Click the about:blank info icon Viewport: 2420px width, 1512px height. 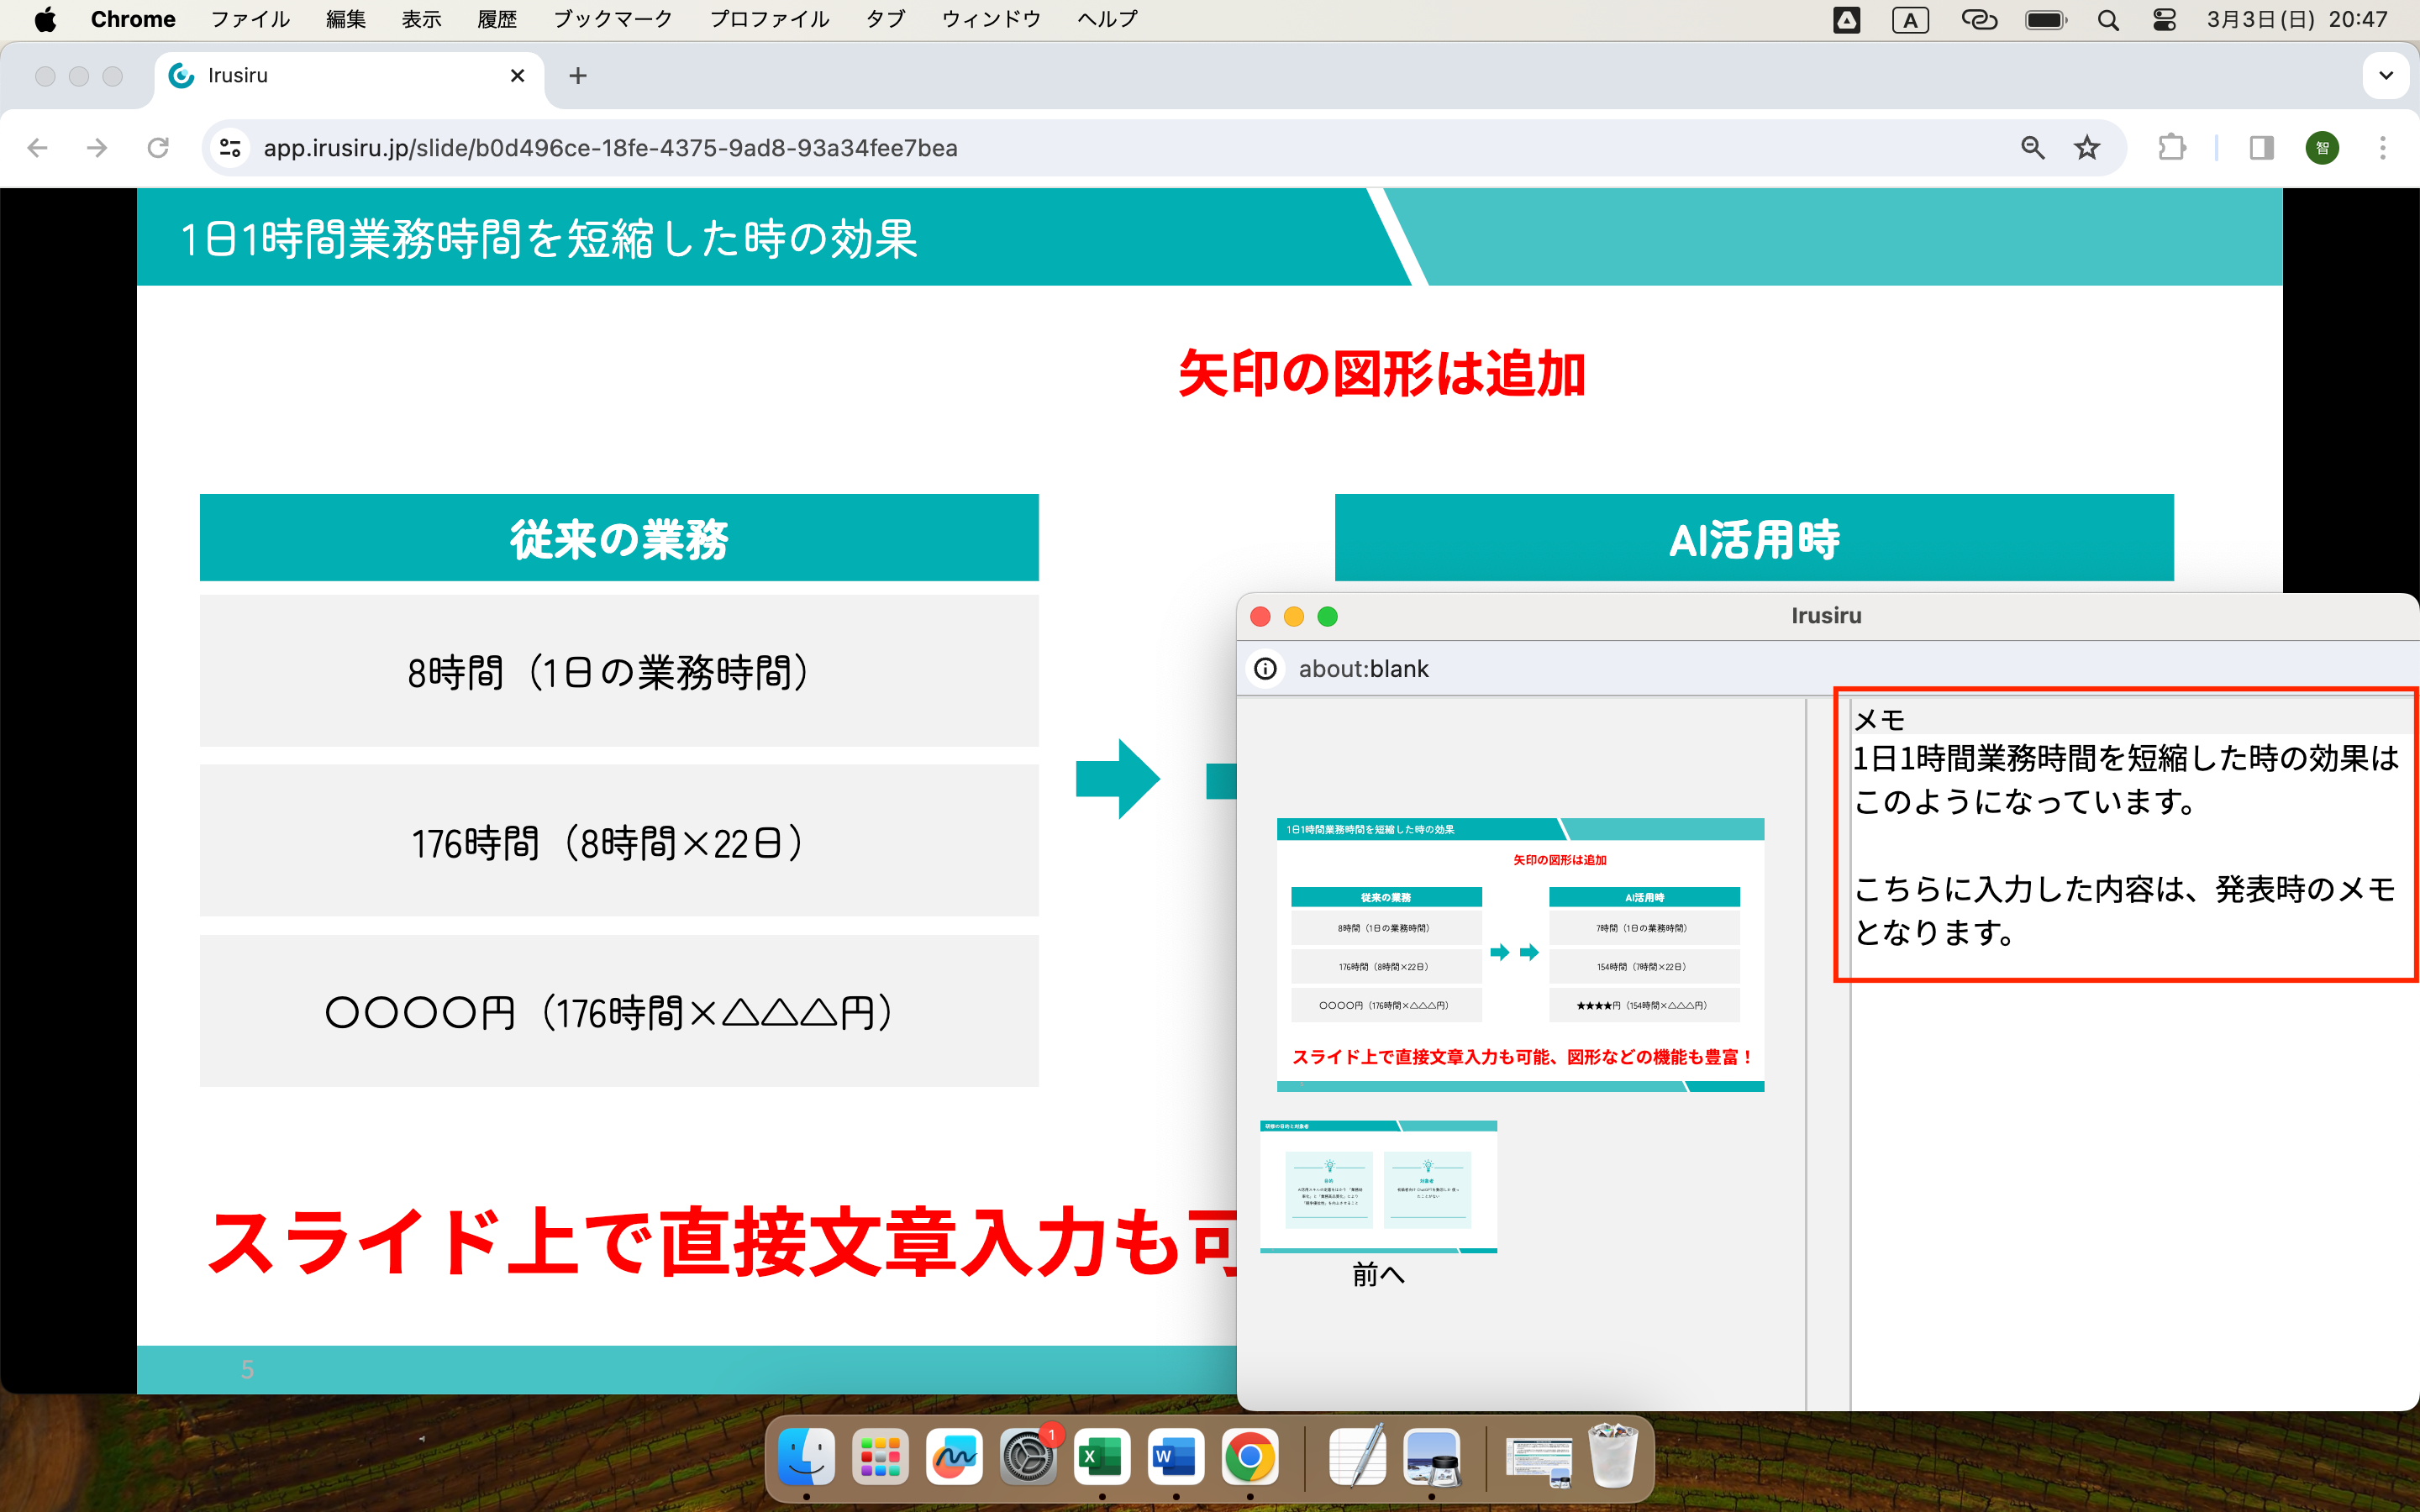tap(1266, 669)
